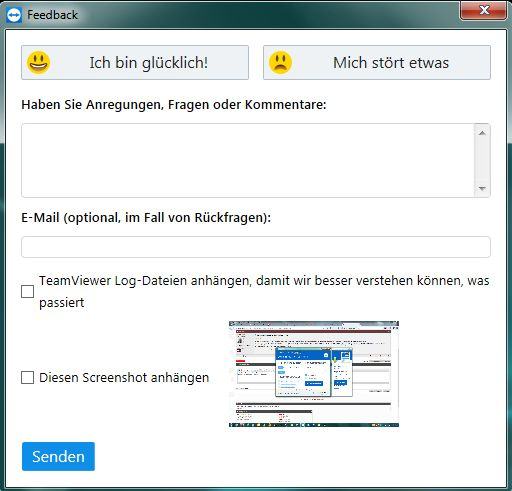Click the 'E-Mail (optional, im Fall von Rückfragen):' label
Screen dimensions: 512x491
click(146, 218)
